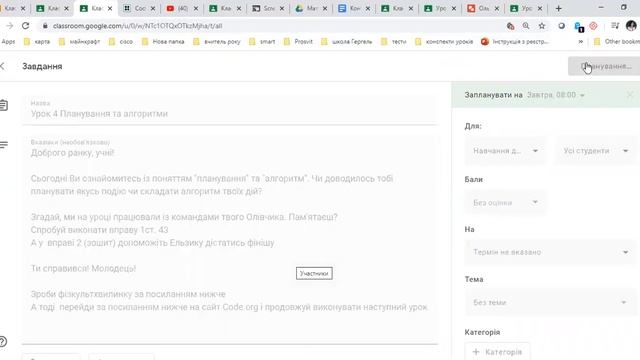Open the Без оцінки points dropdown

(505, 202)
